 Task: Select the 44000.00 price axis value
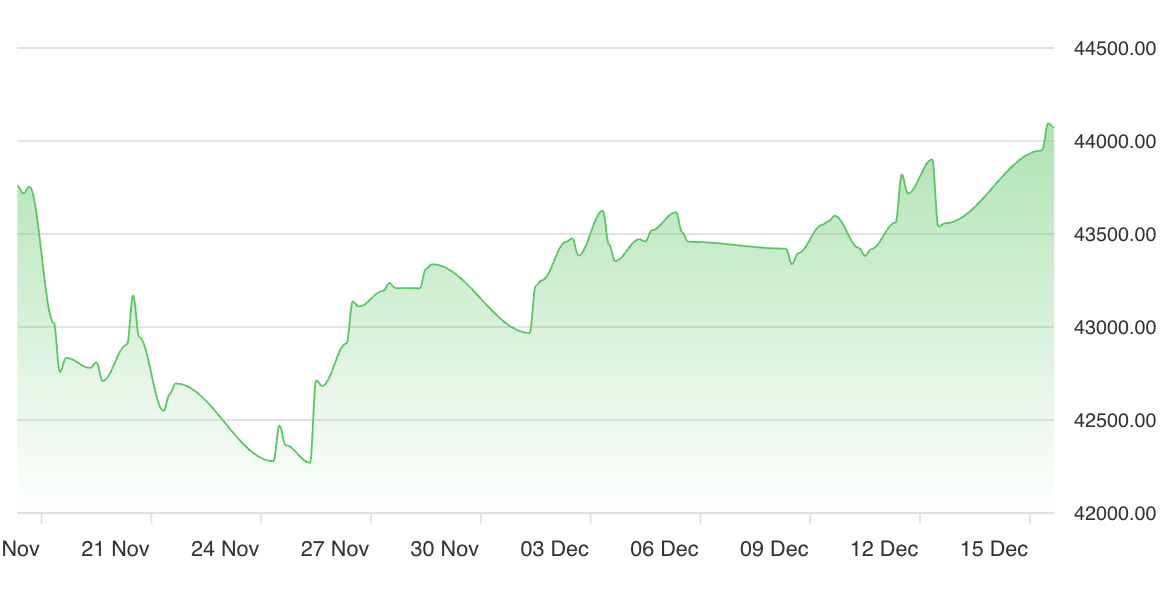click(x=1114, y=142)
